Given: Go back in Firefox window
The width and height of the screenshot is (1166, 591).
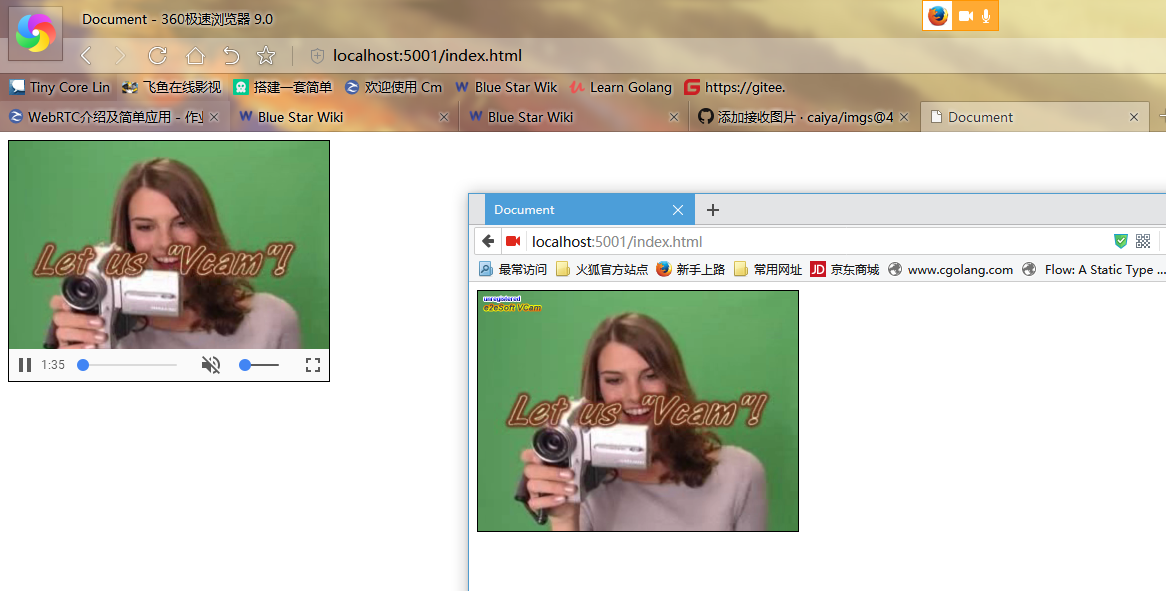Looking at the screenshot, I should click(x=488, y=241).
